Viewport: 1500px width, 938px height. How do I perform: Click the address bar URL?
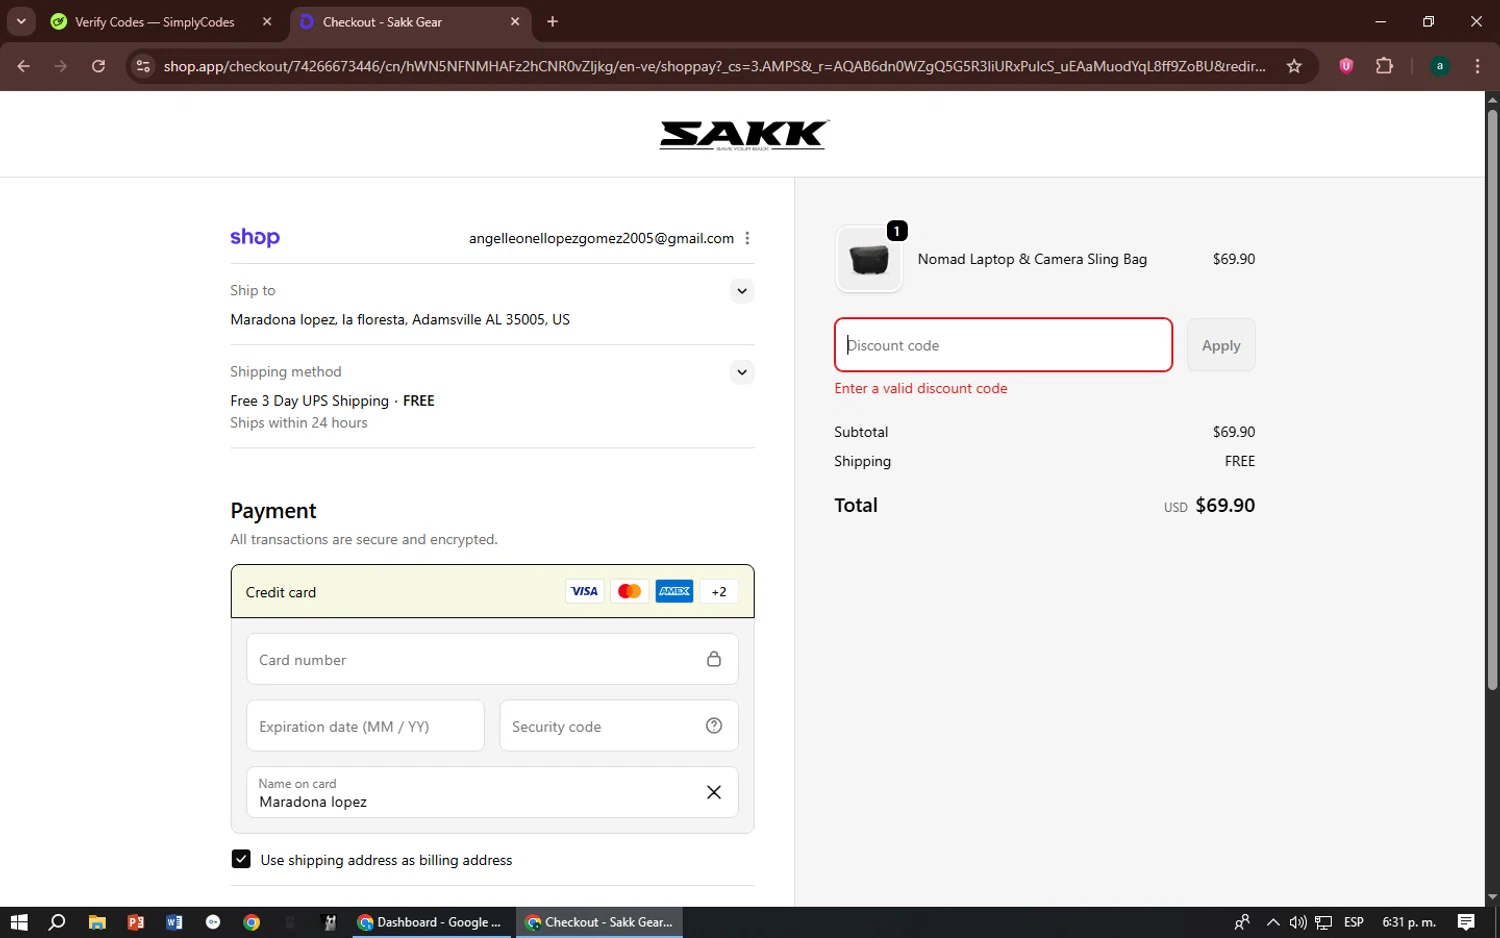pyautogui.click(x=714, y=66)
